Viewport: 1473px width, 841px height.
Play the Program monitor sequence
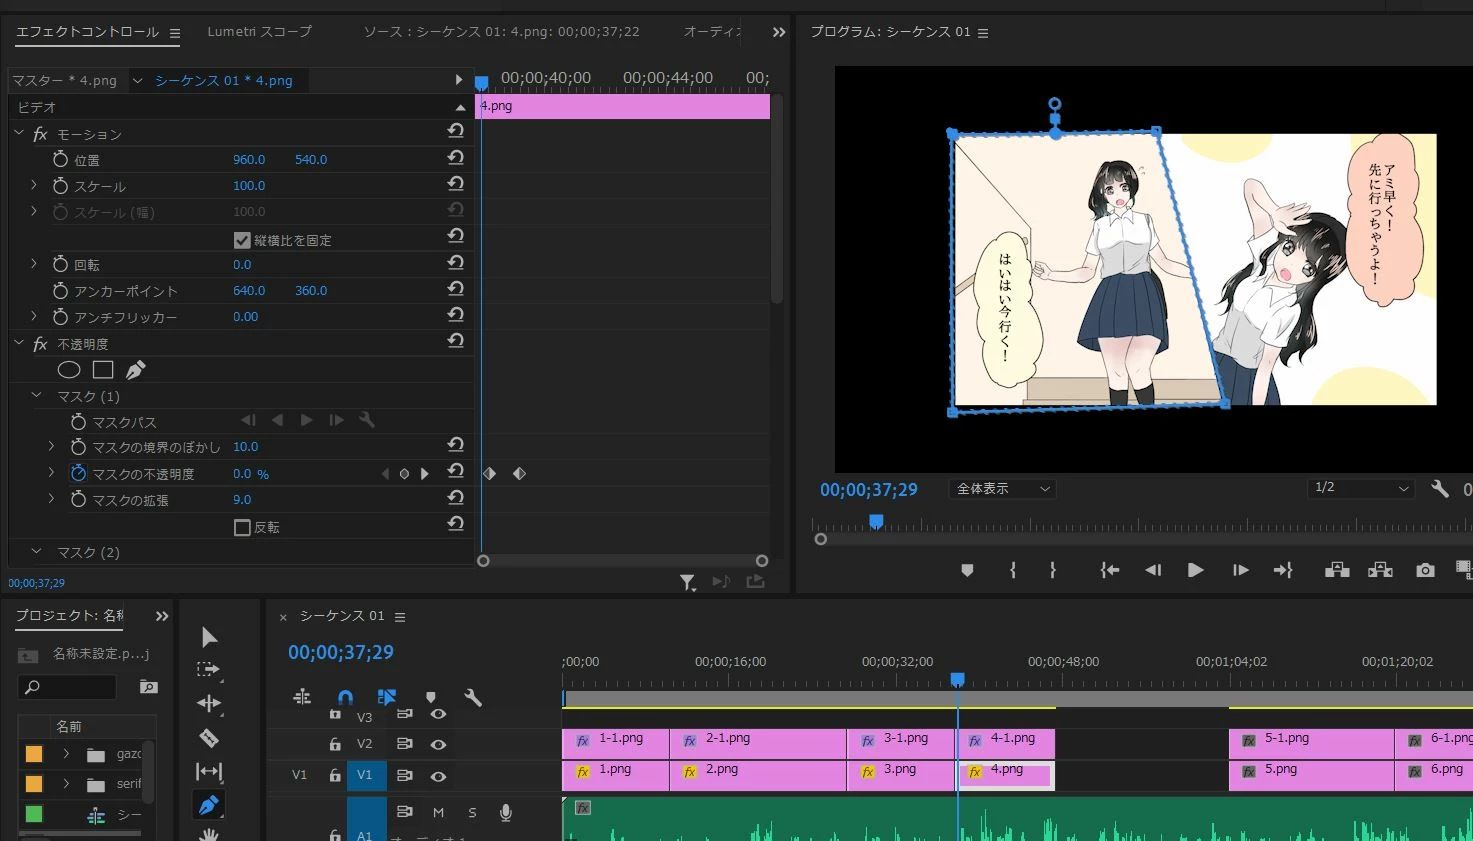point(1195,570)
